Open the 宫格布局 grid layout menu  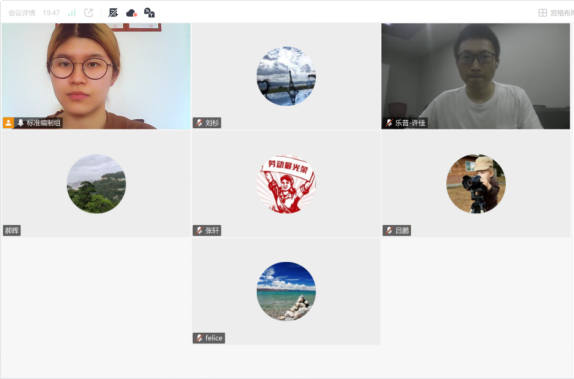(556, 13)
